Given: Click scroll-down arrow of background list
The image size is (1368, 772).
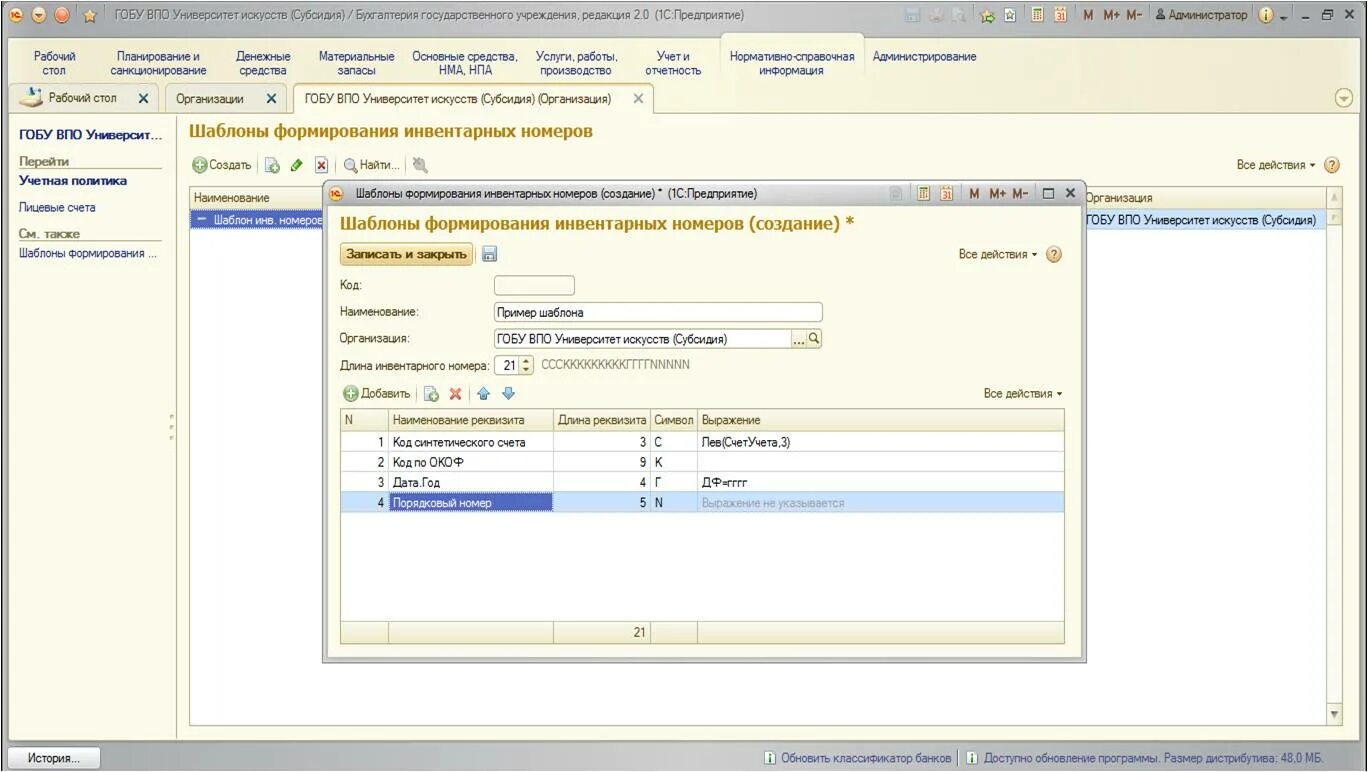Looking at the screenshot, I should [1334, 714].
